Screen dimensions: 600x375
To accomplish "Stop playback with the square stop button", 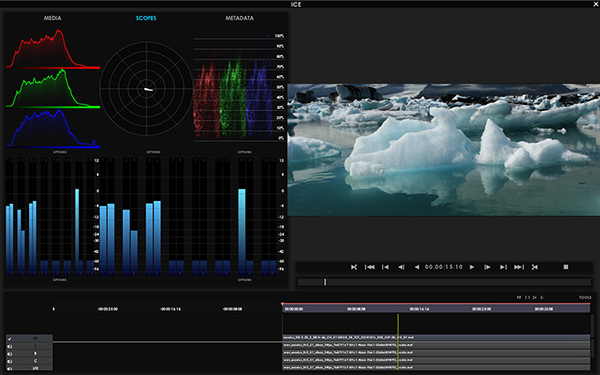I will [566, 267].
